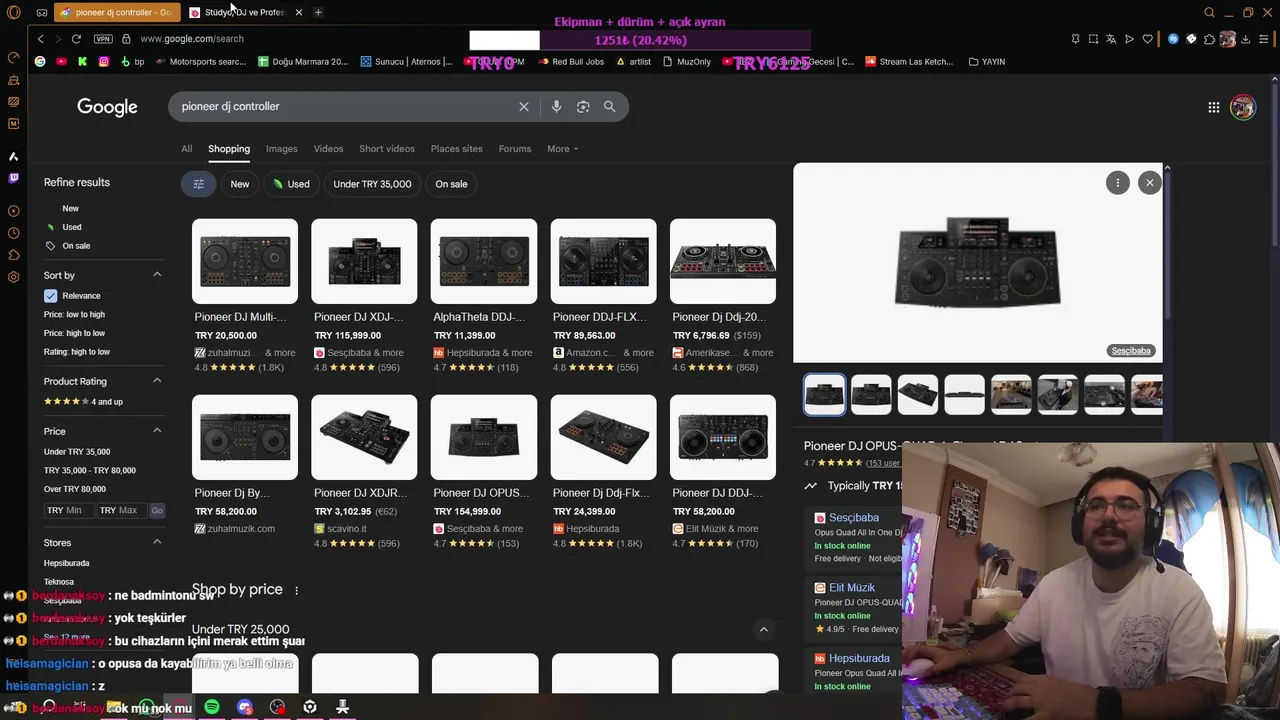Collapse the Product Rating section

click(157, 381)
